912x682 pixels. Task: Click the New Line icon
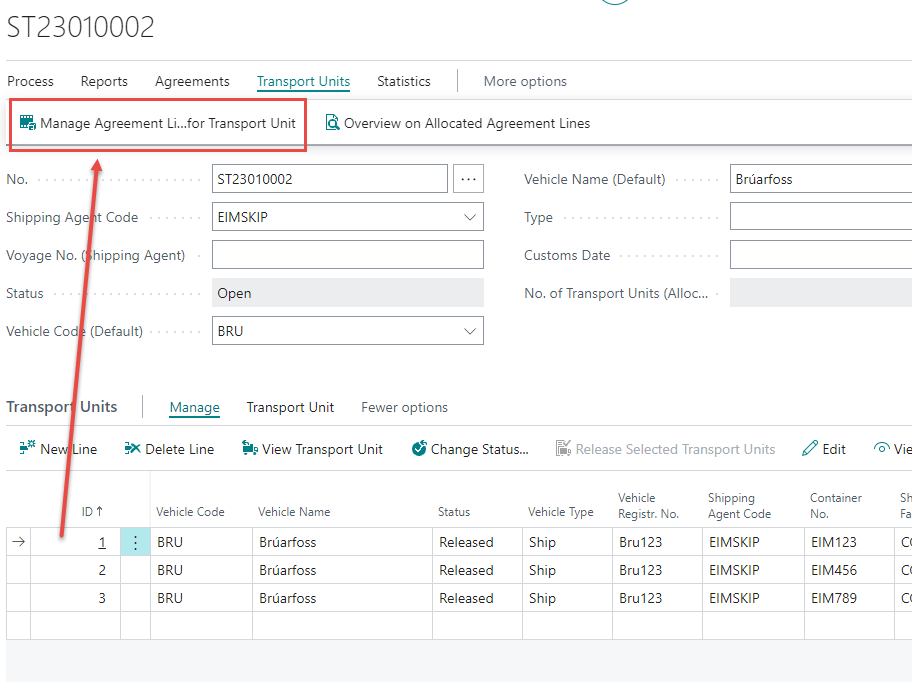(28, 449)
